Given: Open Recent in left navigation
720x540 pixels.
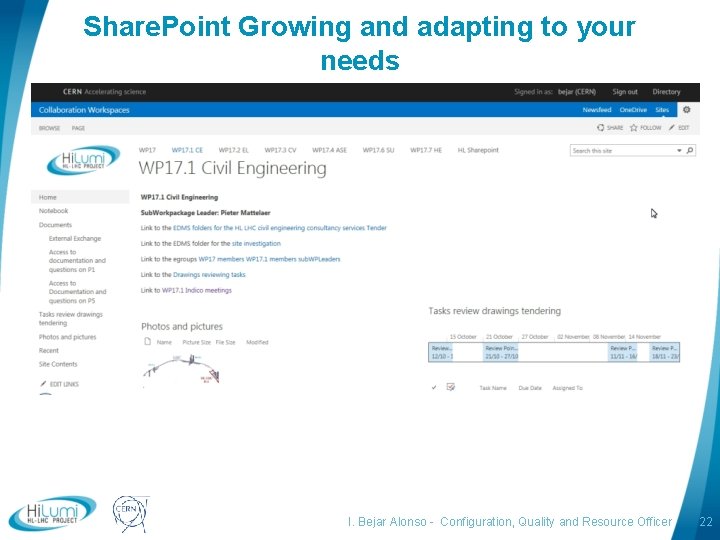Looking at the screenshot, I should [49, 350].
